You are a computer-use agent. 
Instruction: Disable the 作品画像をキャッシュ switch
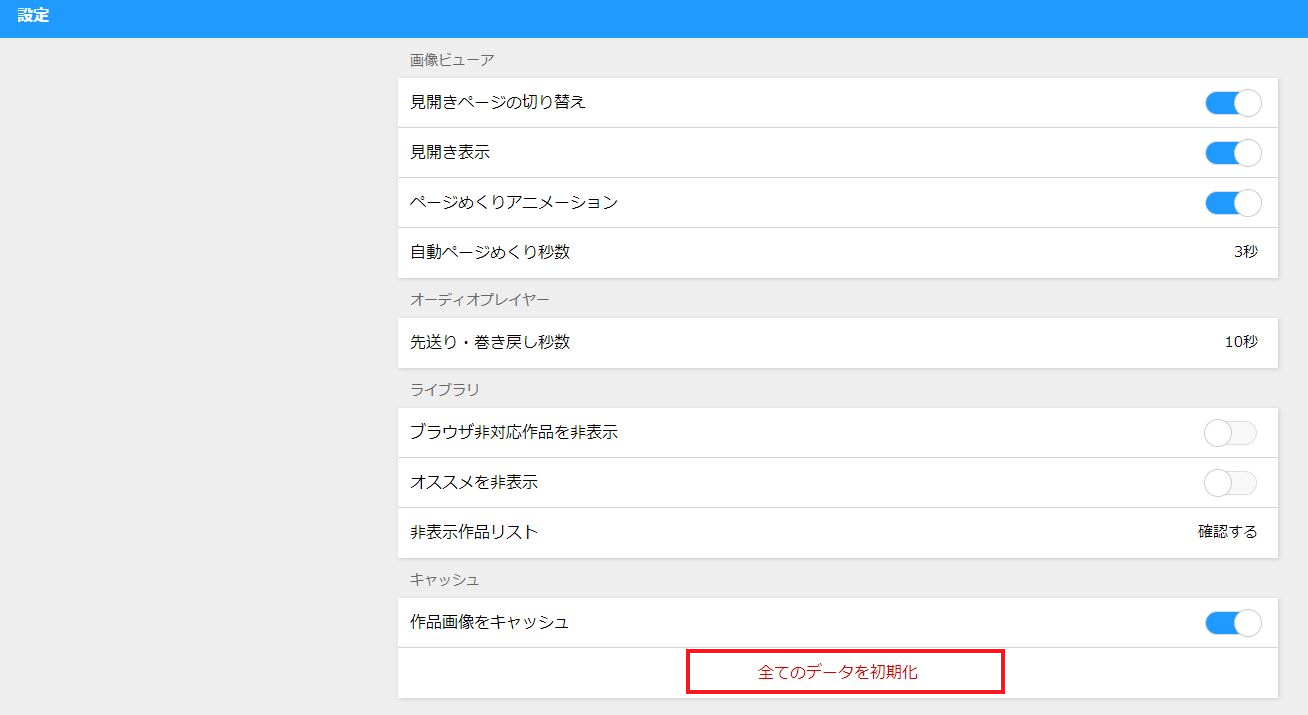(x=1232, y=623)
